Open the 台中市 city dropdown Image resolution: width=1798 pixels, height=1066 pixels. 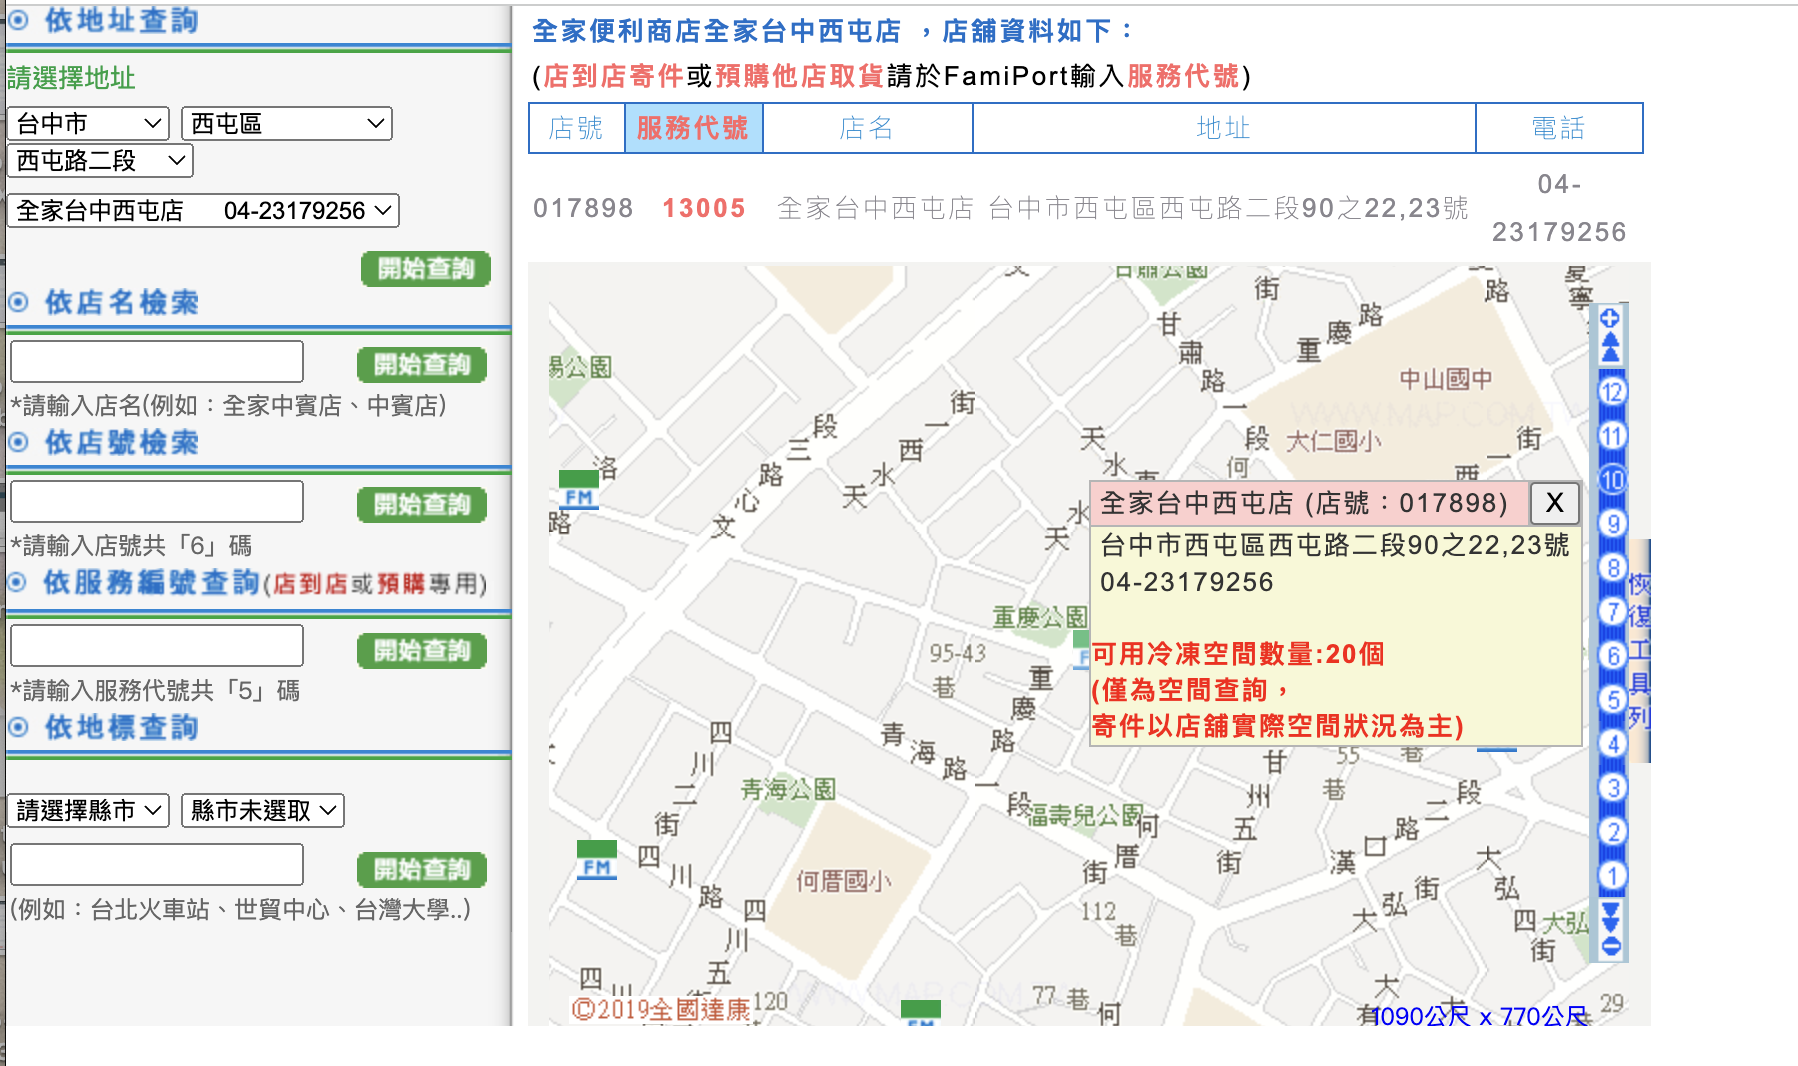[88, 124]
